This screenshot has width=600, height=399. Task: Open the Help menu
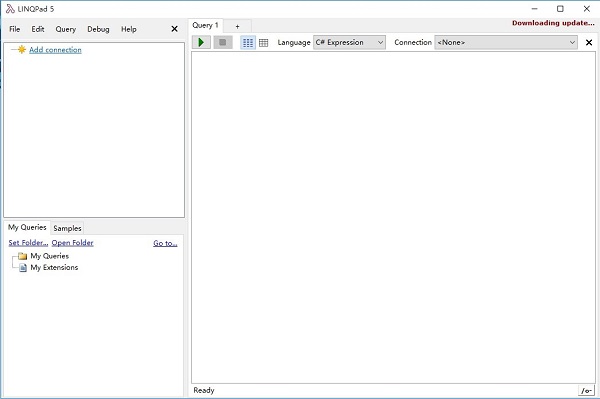[129, 29]
